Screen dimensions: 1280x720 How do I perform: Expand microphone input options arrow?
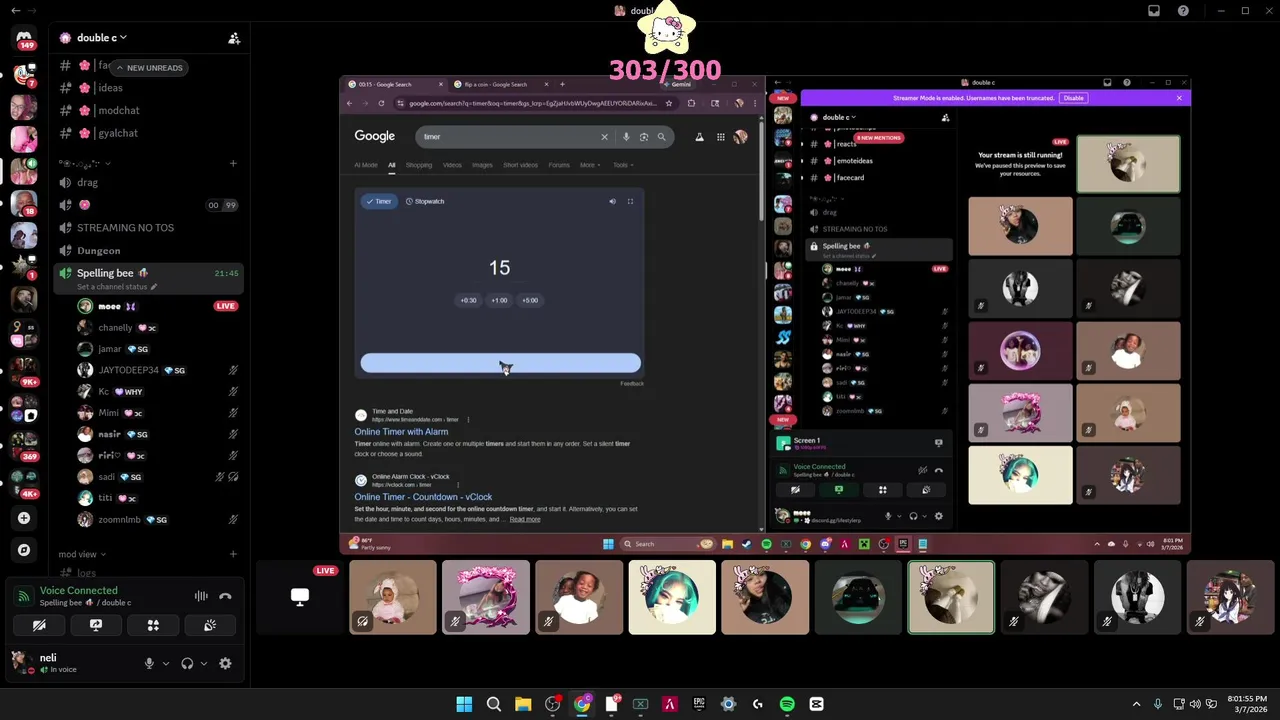(x=166, y=663)
